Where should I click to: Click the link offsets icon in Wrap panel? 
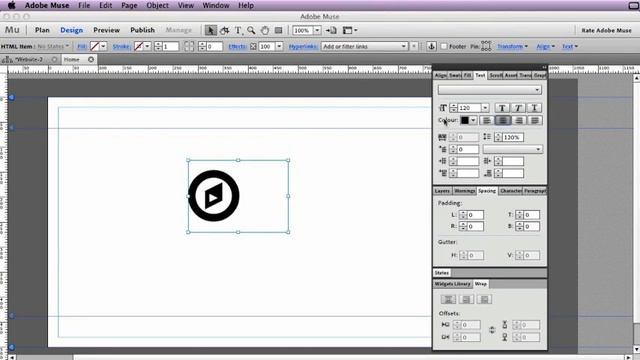click(492, 330)
